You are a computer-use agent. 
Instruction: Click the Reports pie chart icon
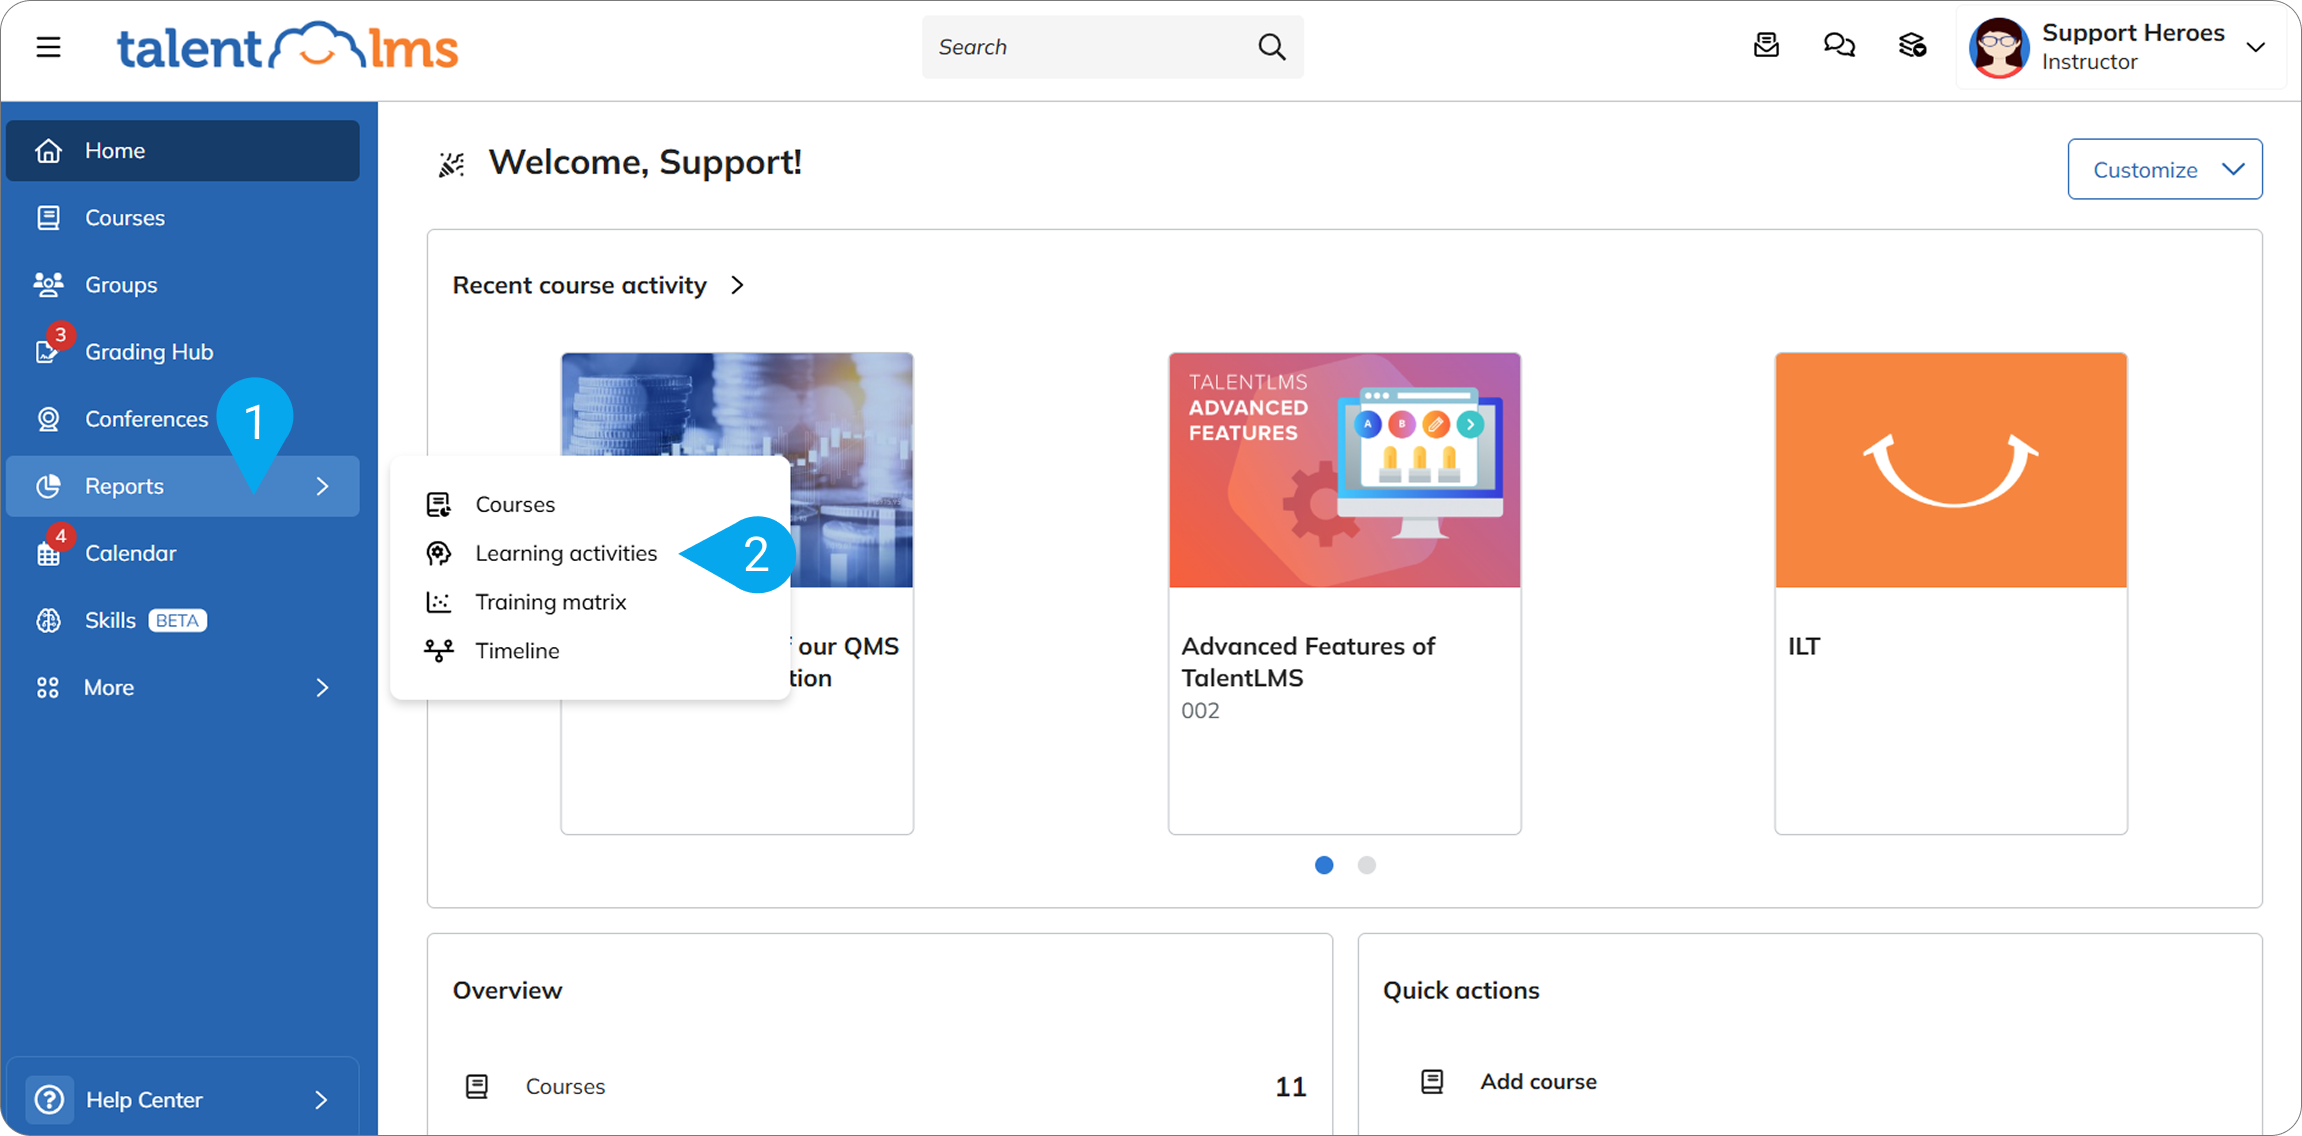click(x=48, y=486)
